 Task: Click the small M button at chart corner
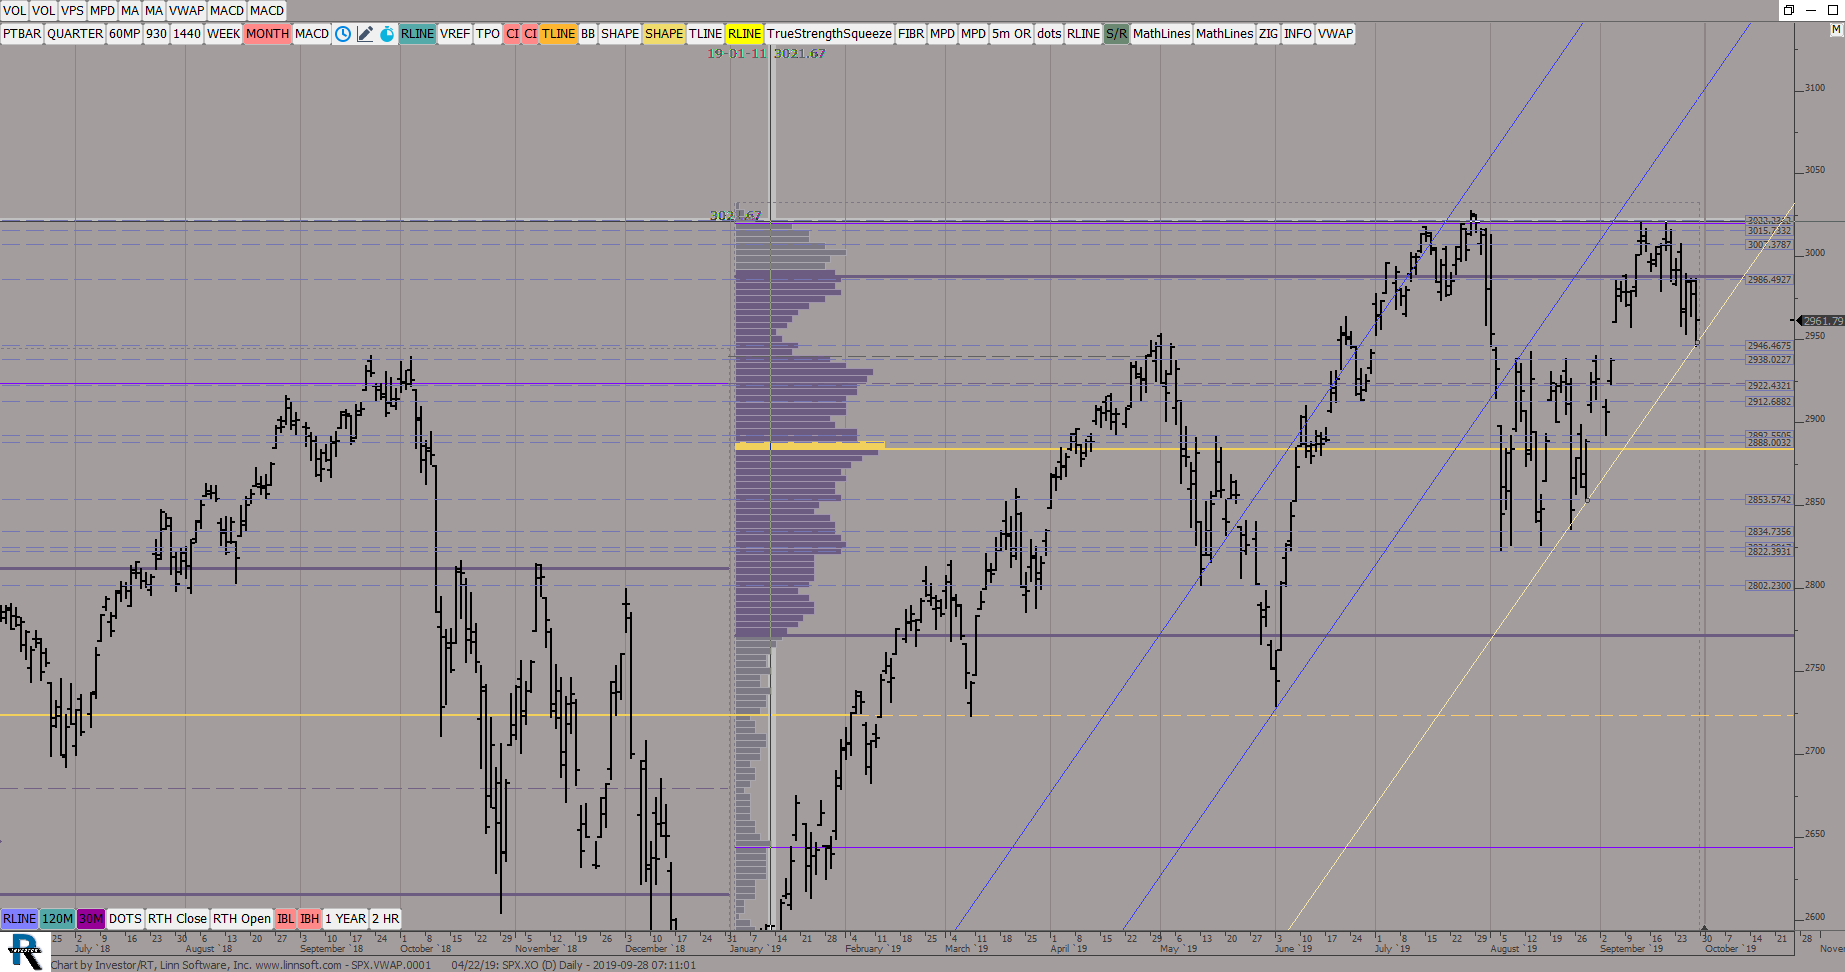point(1836,30)
